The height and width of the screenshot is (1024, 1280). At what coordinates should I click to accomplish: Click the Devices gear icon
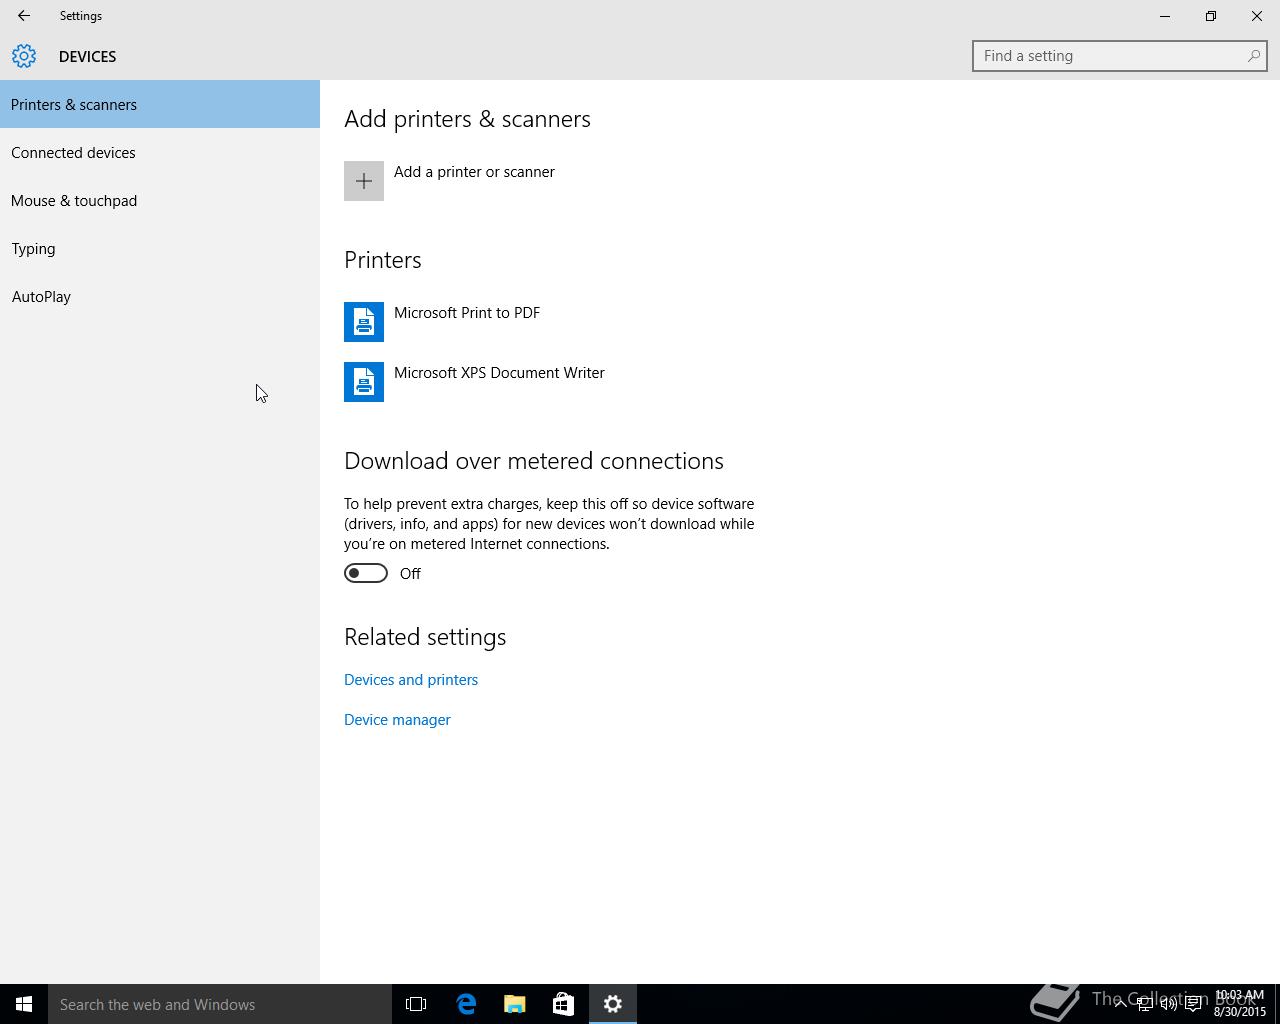pos(24,56)
